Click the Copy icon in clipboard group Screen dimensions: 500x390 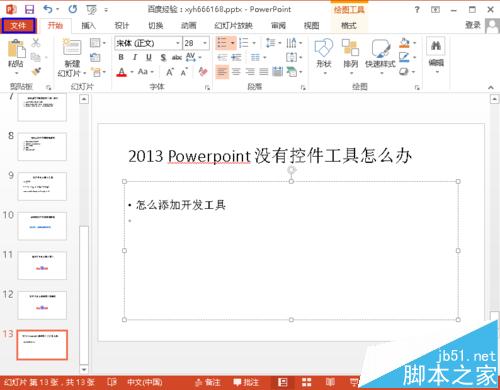pyautogui.click(x=35, y=57)
